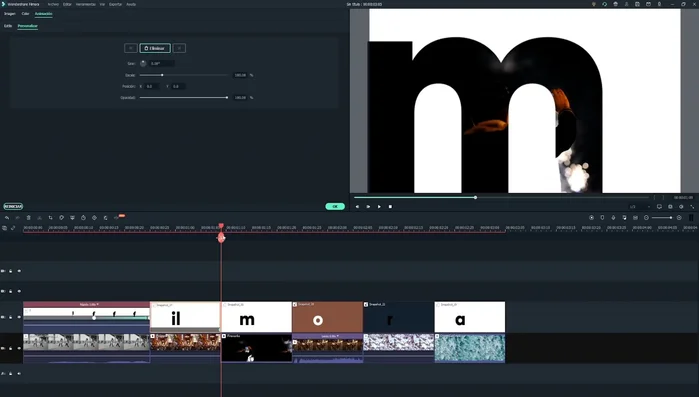Click the rotation dial knob

tap(143, 64)
